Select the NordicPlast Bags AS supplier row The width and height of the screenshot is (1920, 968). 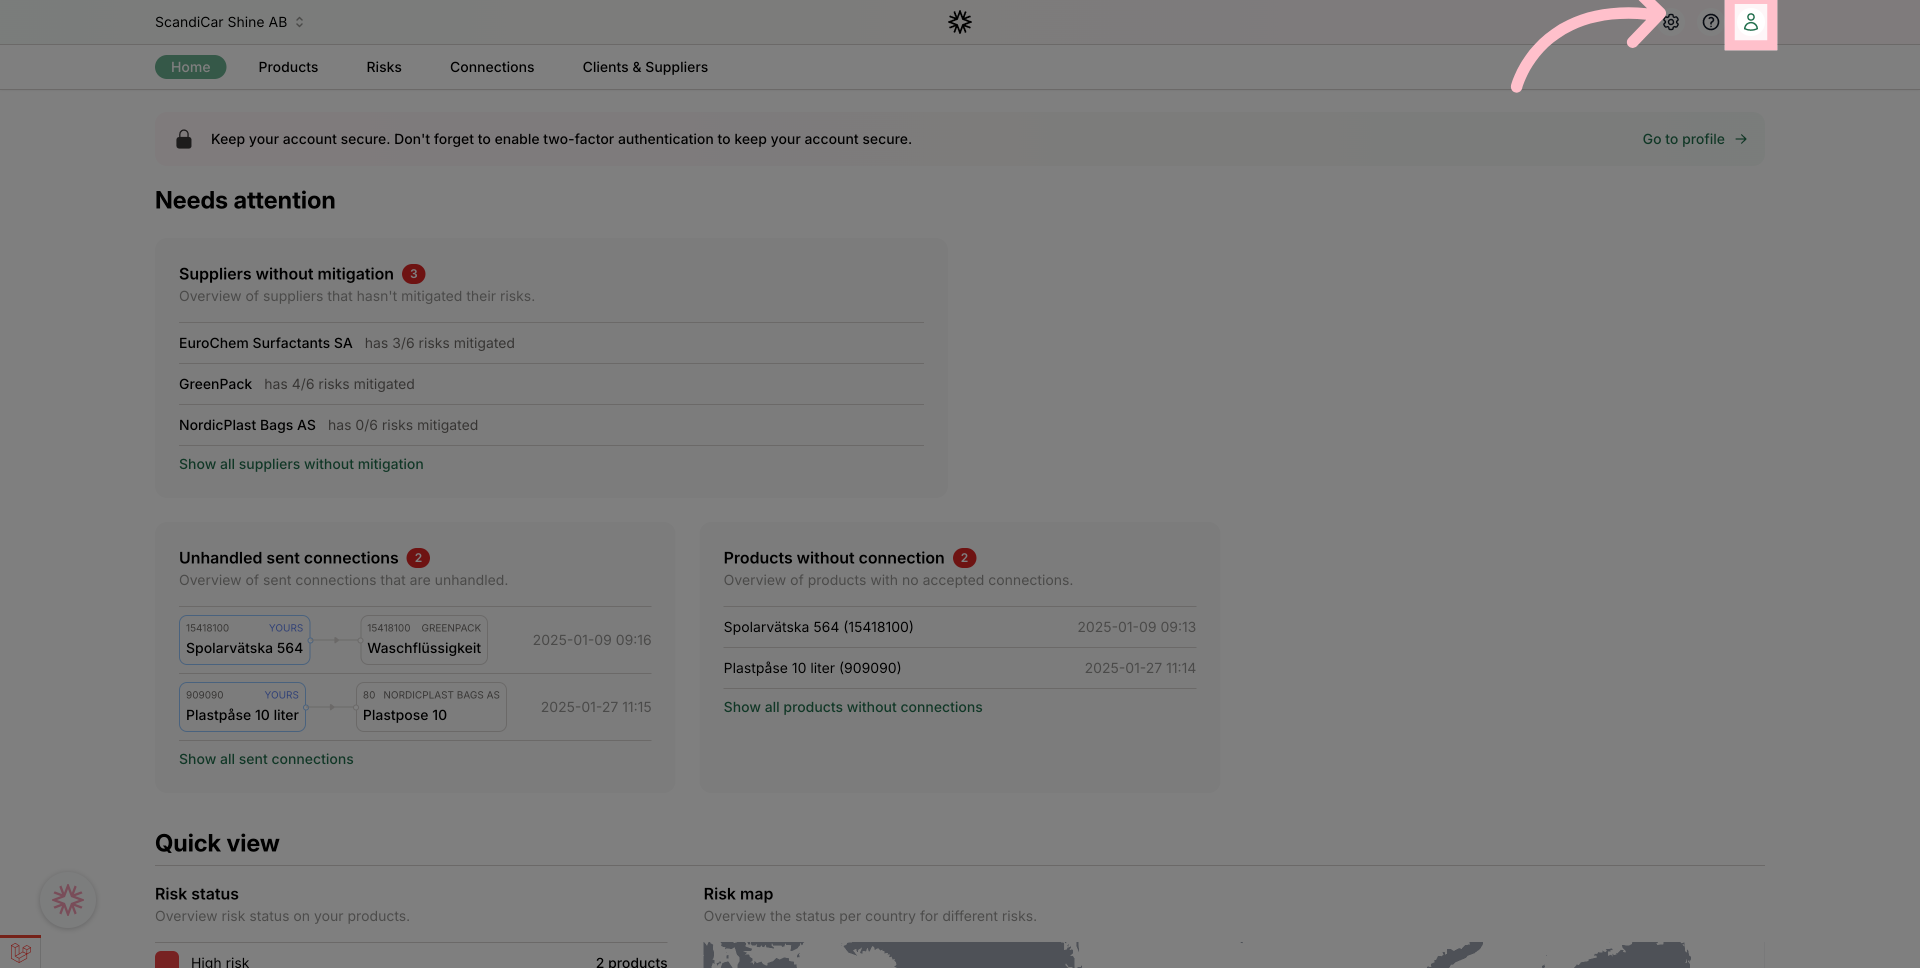point(247,425)
